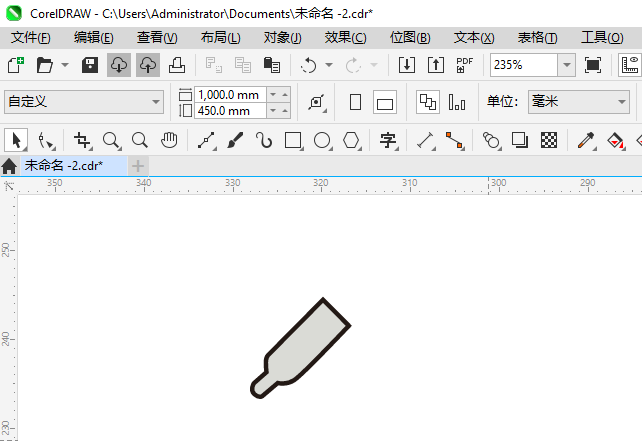The height and width of the screenshot is (441, 642).
Task: Decrease page height with down stepper
Action: (273, 111)
